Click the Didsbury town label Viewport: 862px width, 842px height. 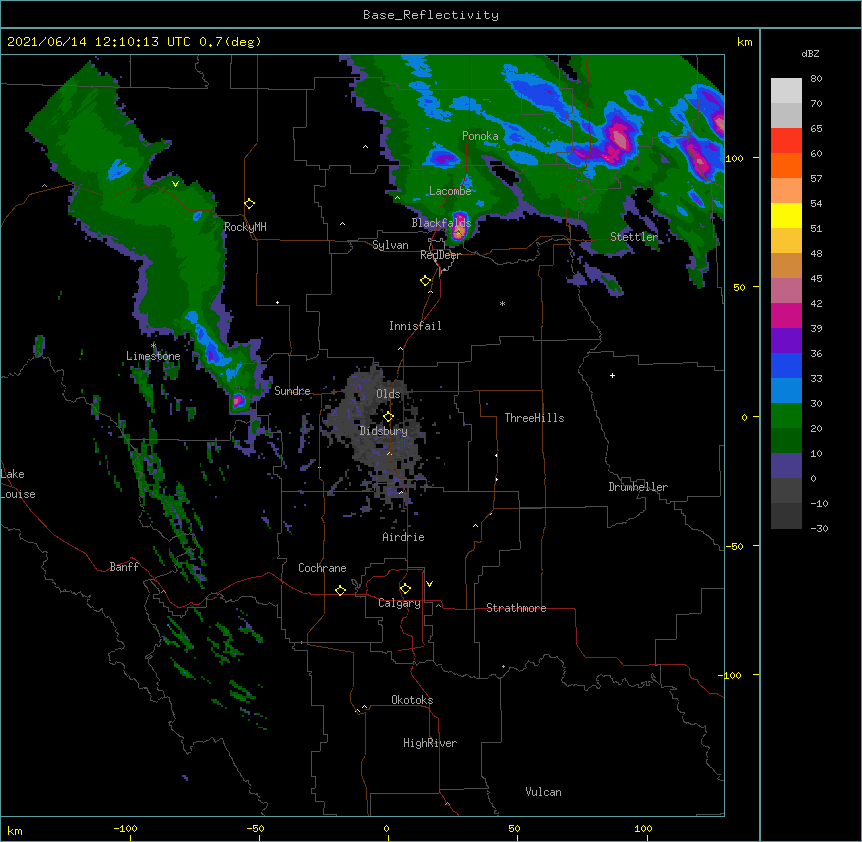384,431
